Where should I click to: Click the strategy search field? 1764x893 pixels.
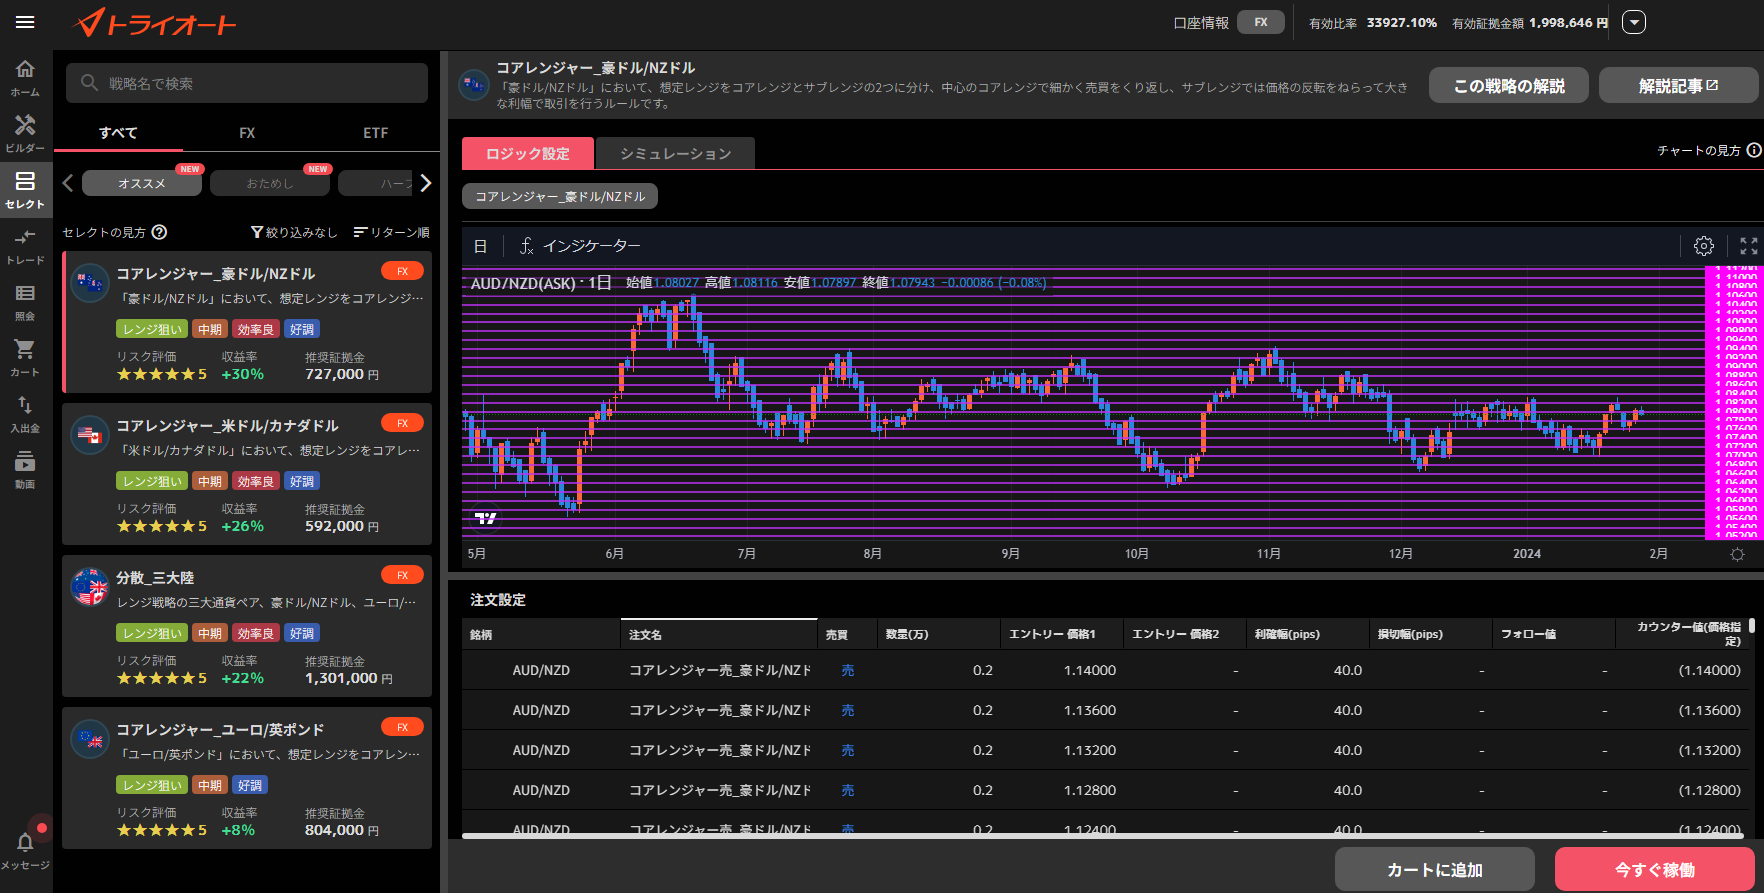pyautogui.click(x=247, y=83)
